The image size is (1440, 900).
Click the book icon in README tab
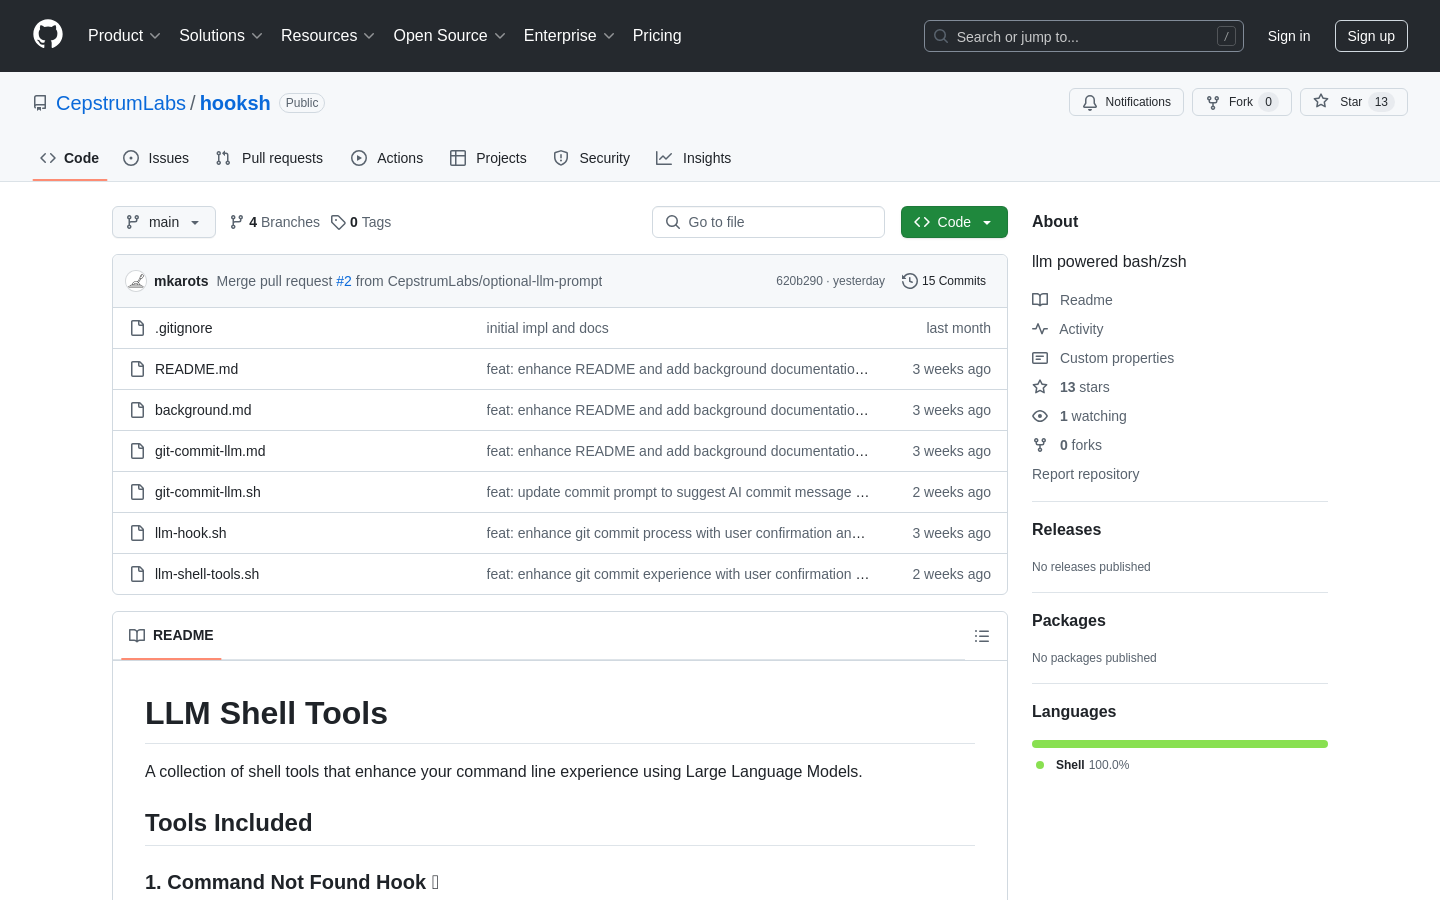[137, 636]
